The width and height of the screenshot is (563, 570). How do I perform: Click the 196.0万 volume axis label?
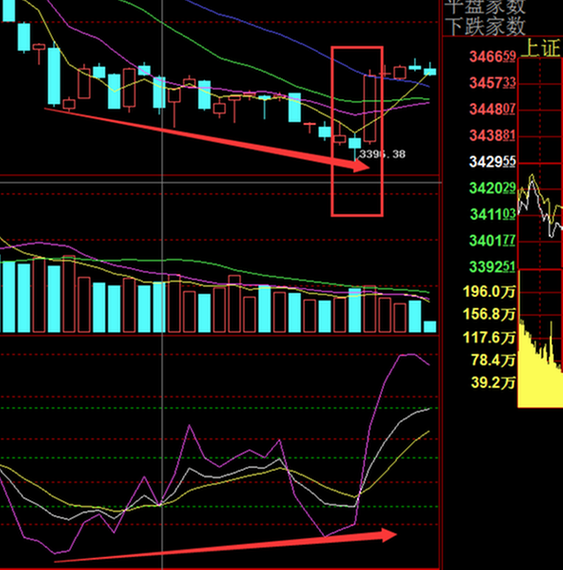[x=489, y=291]
